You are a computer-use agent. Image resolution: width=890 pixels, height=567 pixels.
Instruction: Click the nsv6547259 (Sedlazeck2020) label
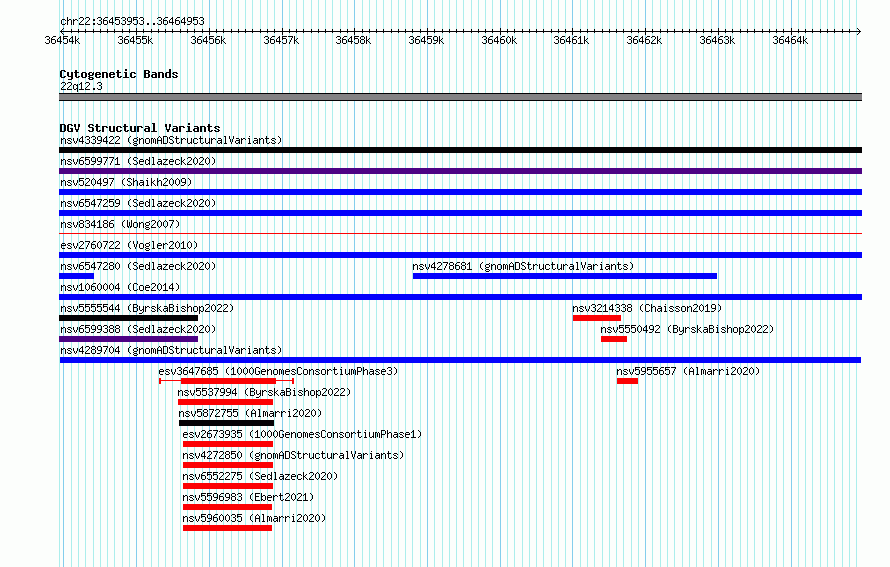point(138,203)
